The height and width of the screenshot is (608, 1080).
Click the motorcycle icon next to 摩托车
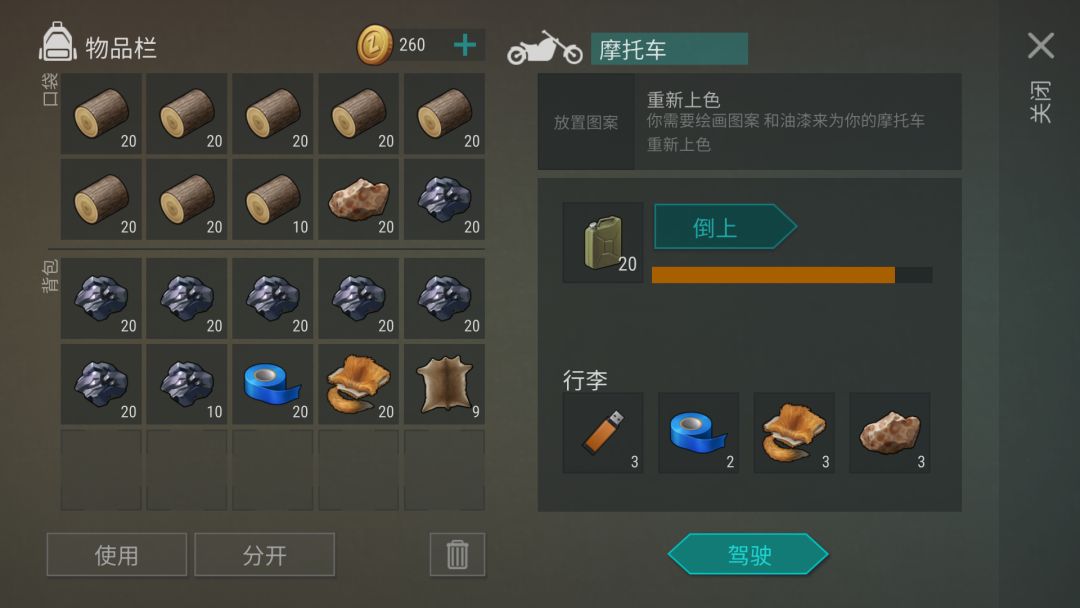pos(545,48)
